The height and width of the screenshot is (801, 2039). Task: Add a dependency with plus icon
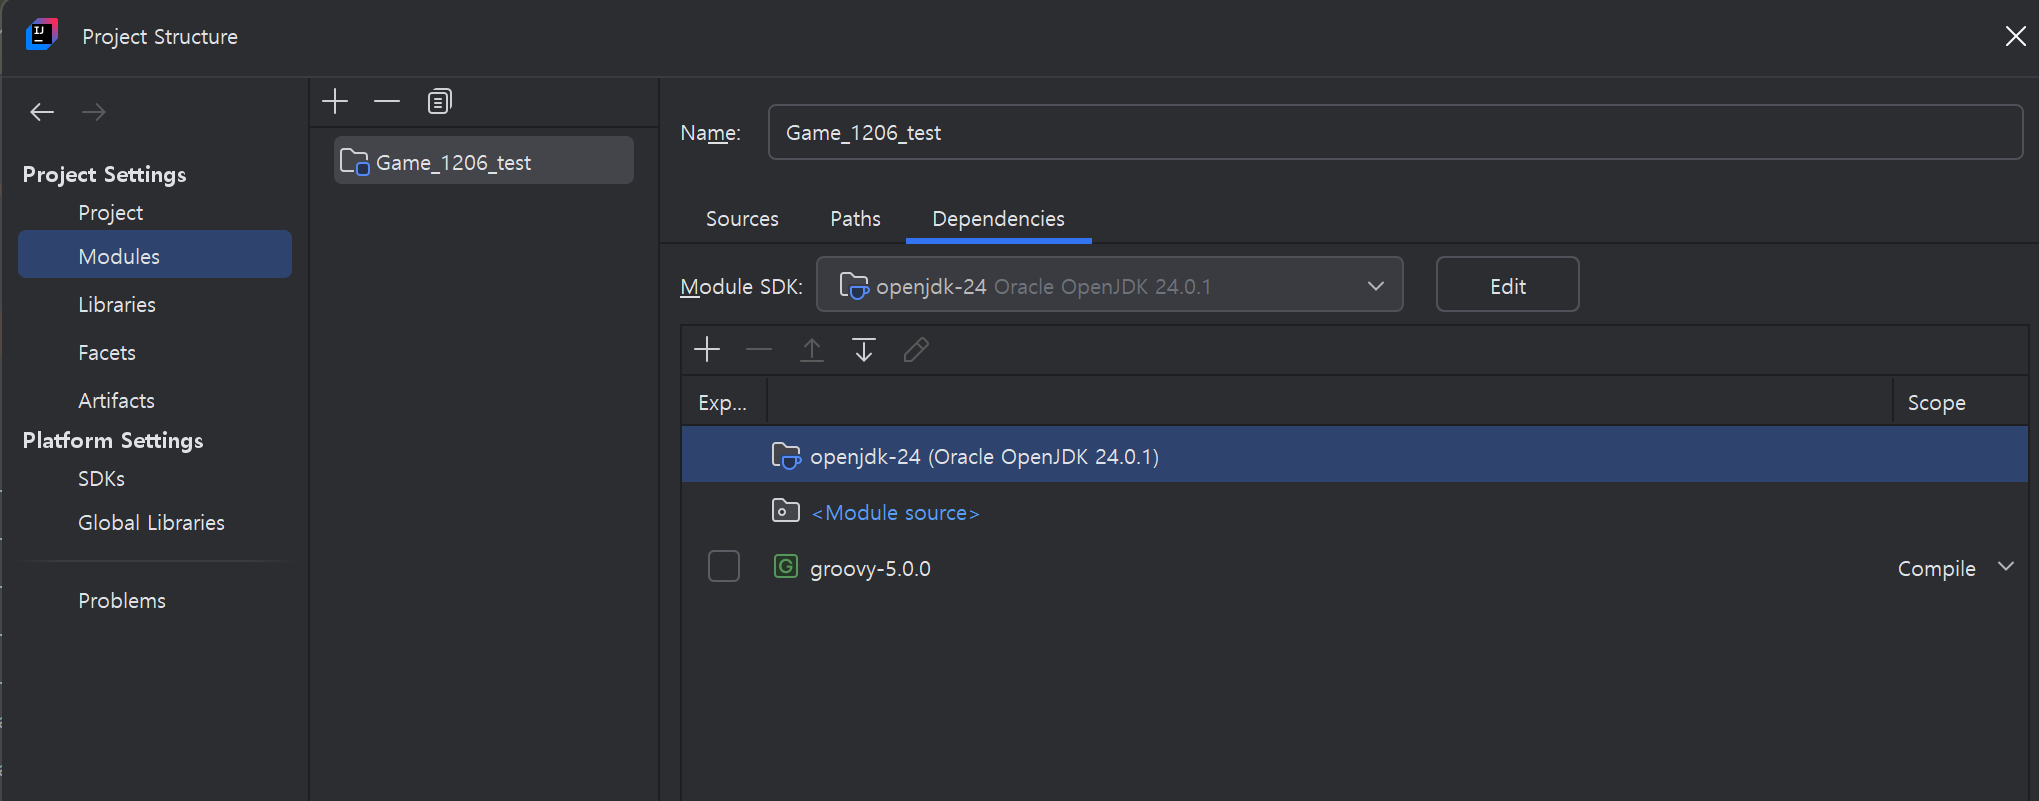[707, 349]
